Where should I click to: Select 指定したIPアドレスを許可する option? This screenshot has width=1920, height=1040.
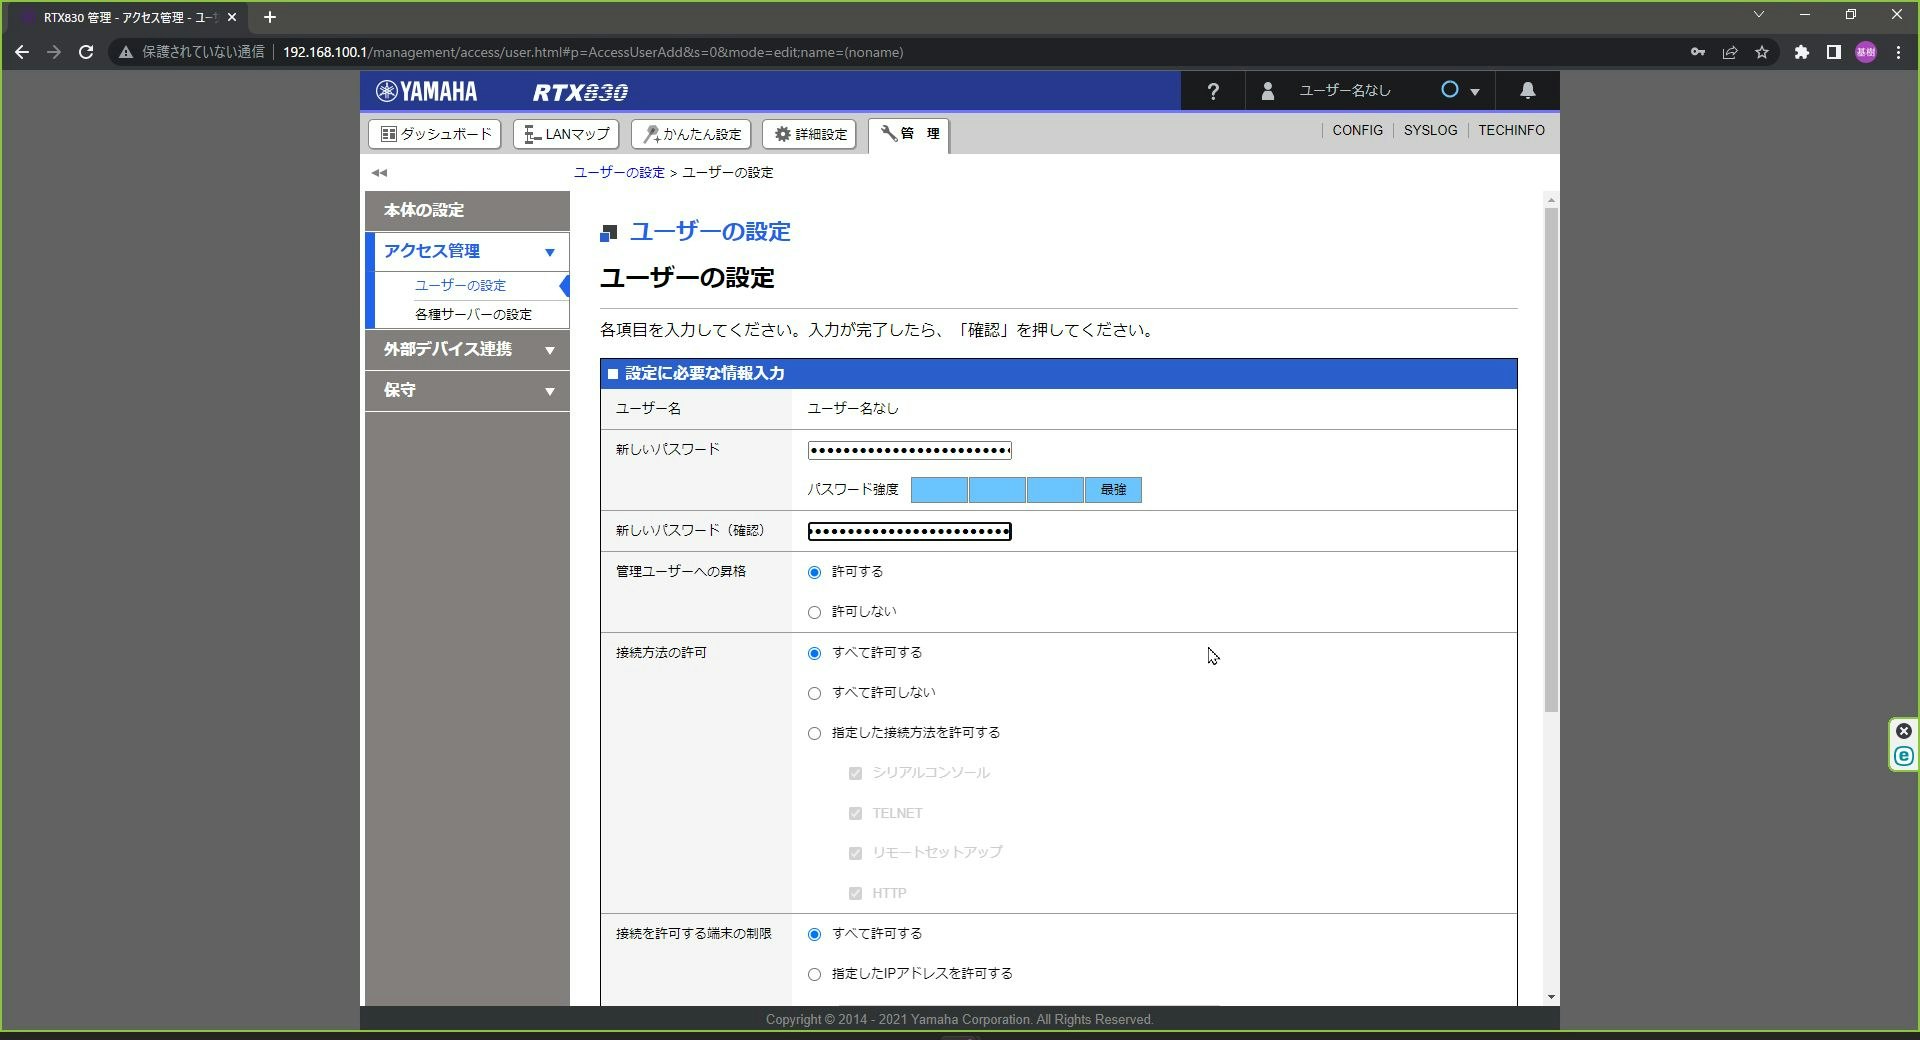[814, 975]
